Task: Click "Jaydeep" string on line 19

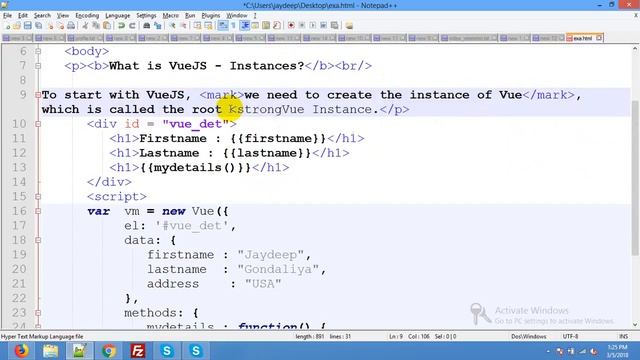Action: [x=271, y=255]
